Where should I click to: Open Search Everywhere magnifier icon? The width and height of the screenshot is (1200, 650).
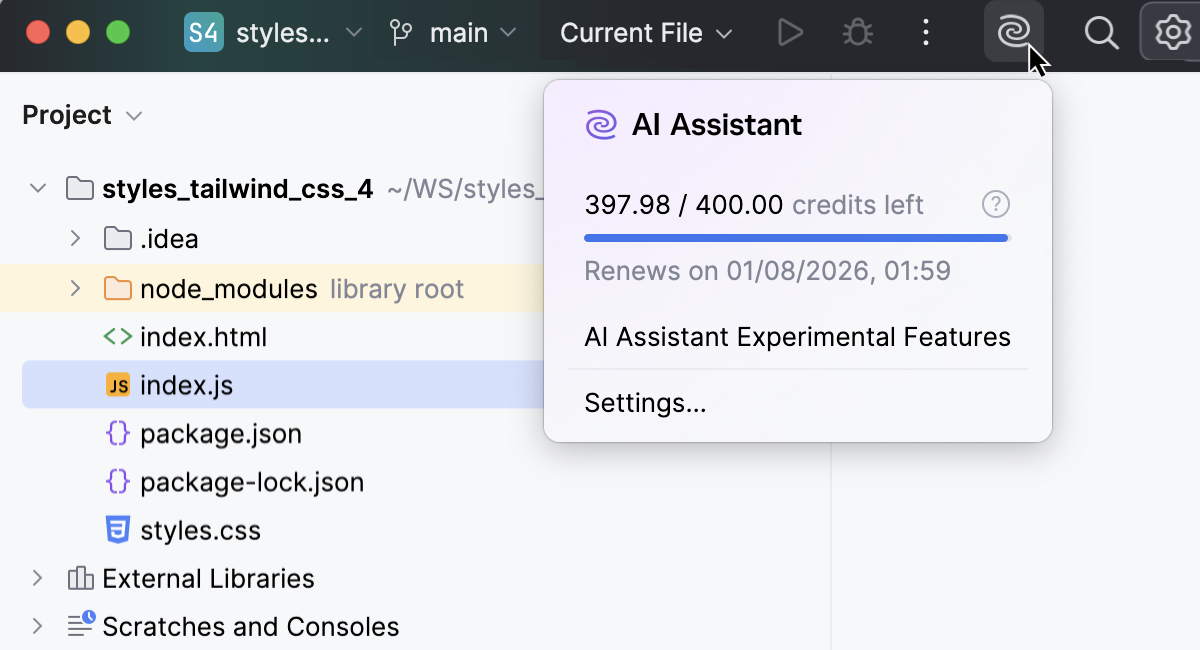(1101, 33)
